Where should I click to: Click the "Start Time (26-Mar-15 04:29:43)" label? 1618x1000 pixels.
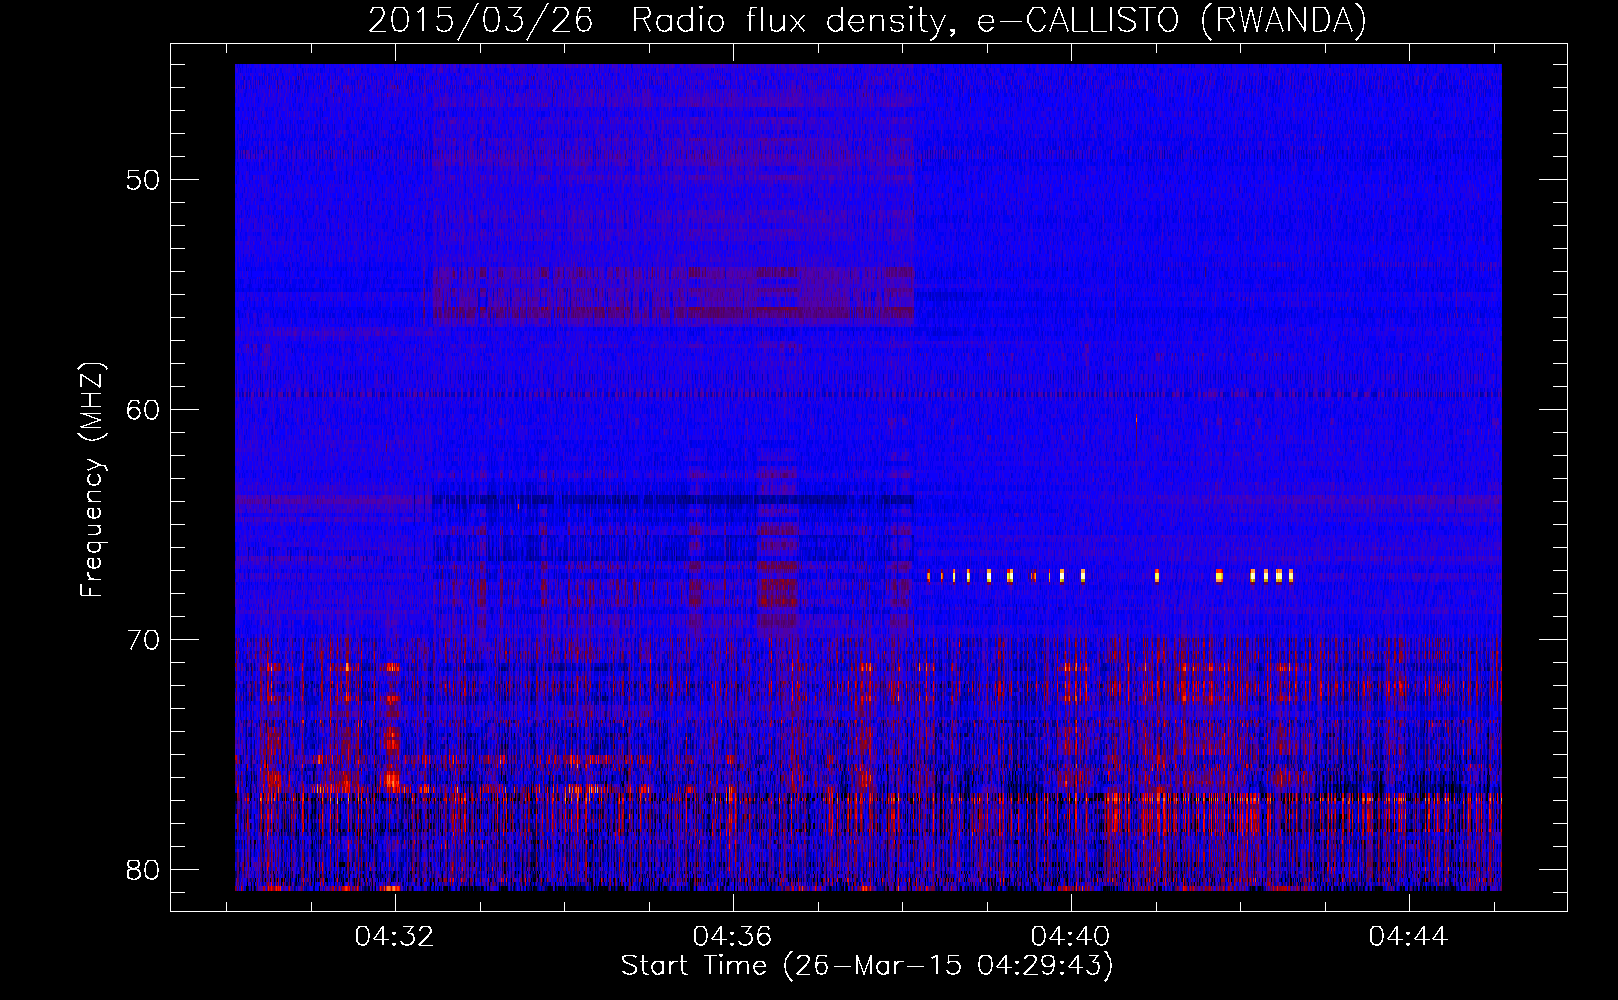(x=867, y=966)
